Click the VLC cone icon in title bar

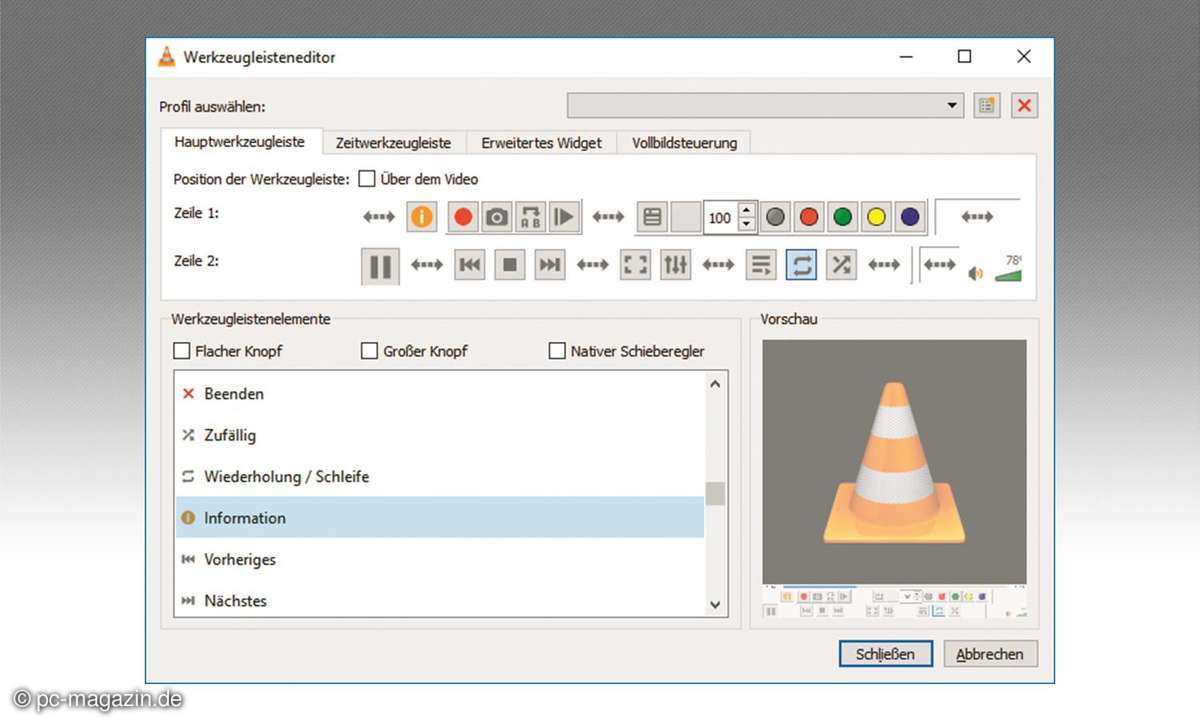pos(166,57)
